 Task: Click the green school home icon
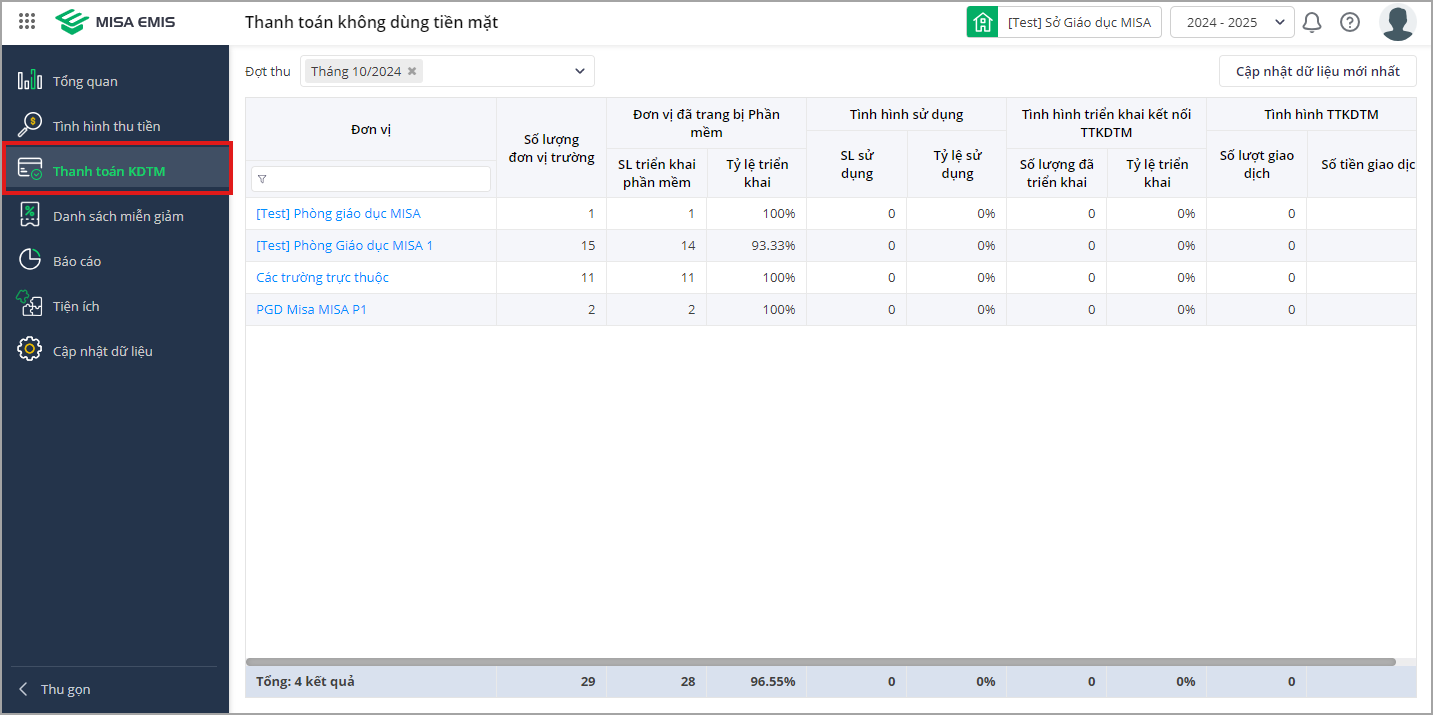tap(982, 22)
